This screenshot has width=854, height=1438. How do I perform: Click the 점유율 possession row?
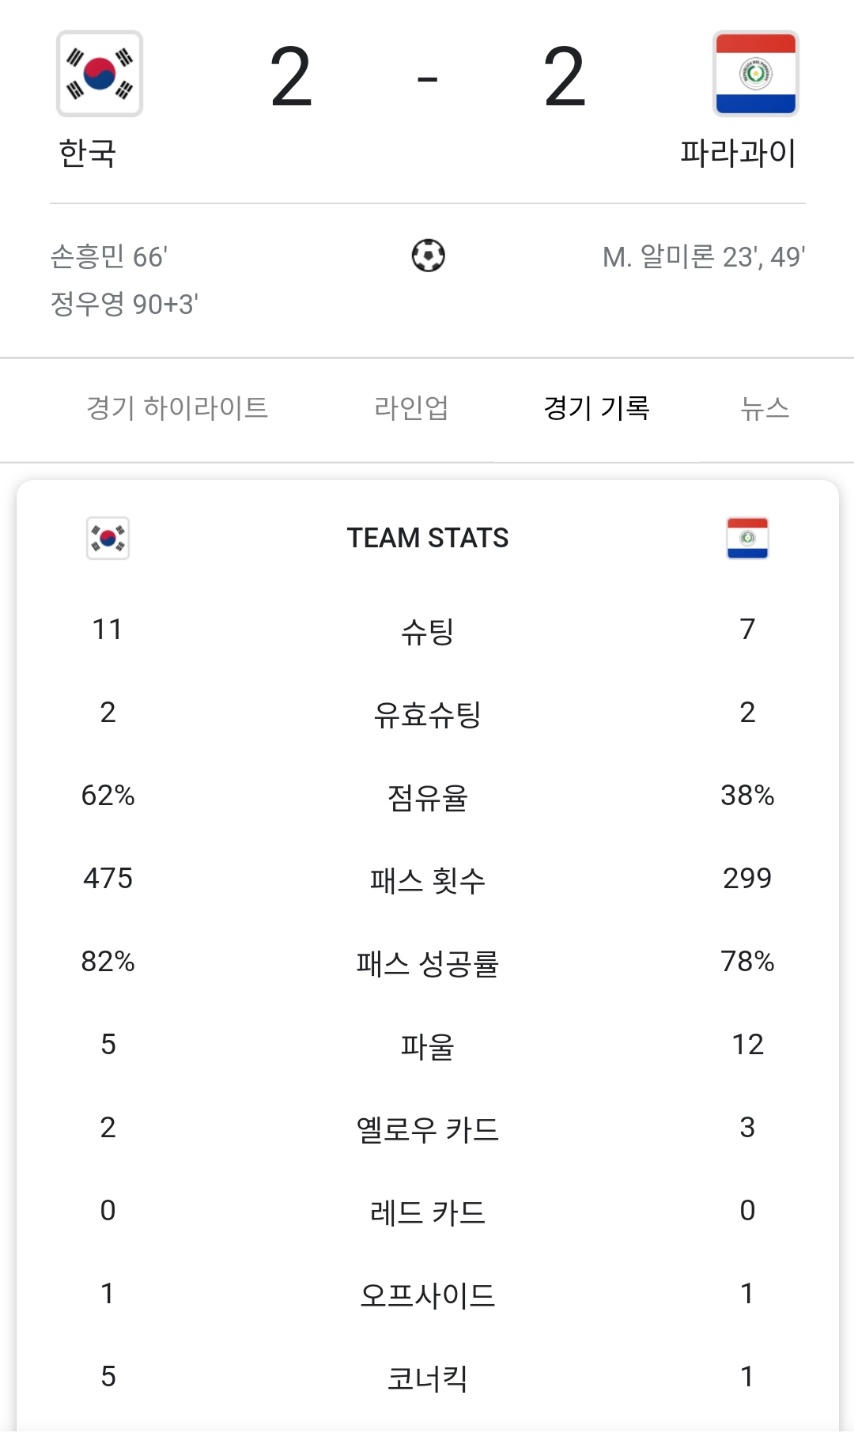pyautogui.click(x=427, y=795)
